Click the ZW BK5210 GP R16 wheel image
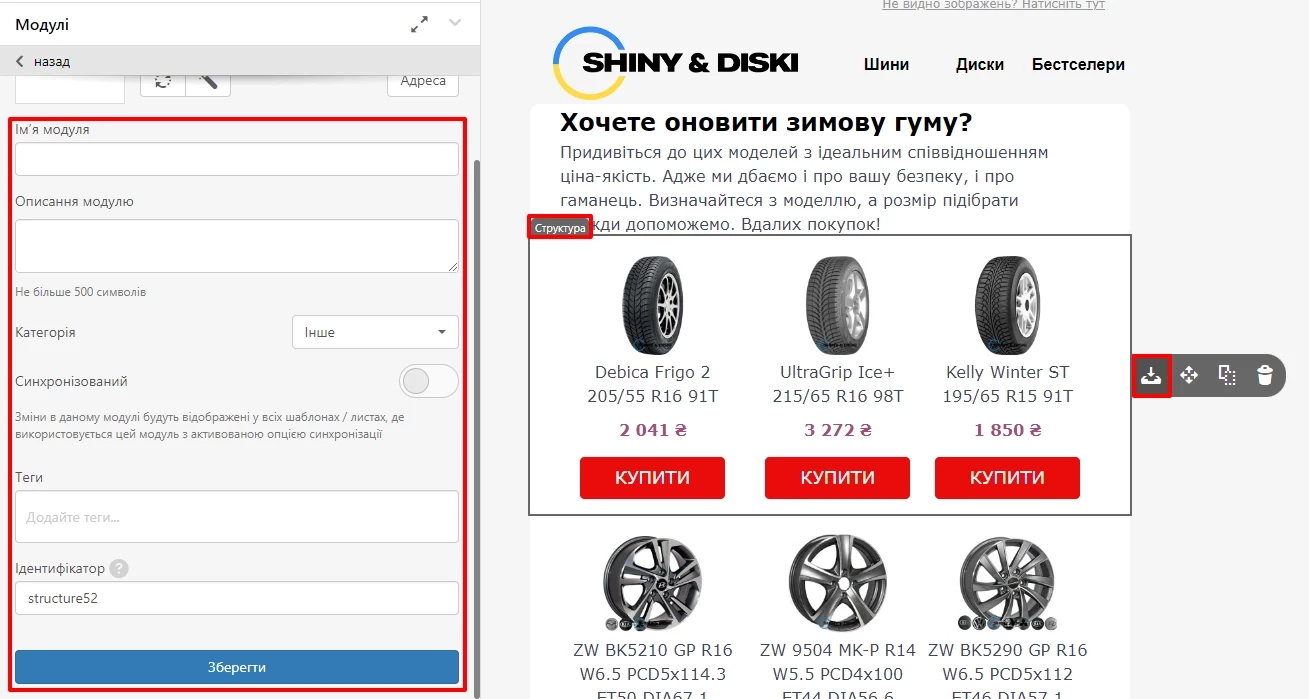The height and width of the screenshot is (699, 1309). click(x=652, y=583)
